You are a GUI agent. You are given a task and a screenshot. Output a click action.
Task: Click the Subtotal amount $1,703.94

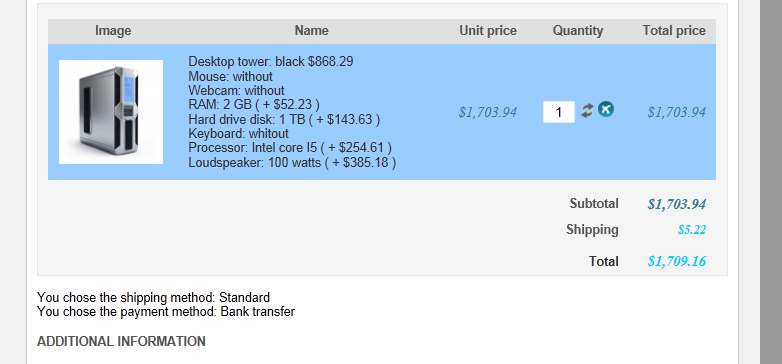point(676,204)
